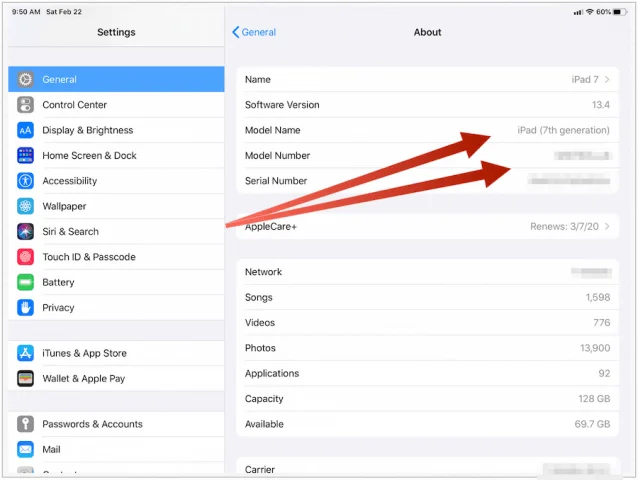Tap the 1,598 songs value
The image size is (638, 480).
[598, 297]
